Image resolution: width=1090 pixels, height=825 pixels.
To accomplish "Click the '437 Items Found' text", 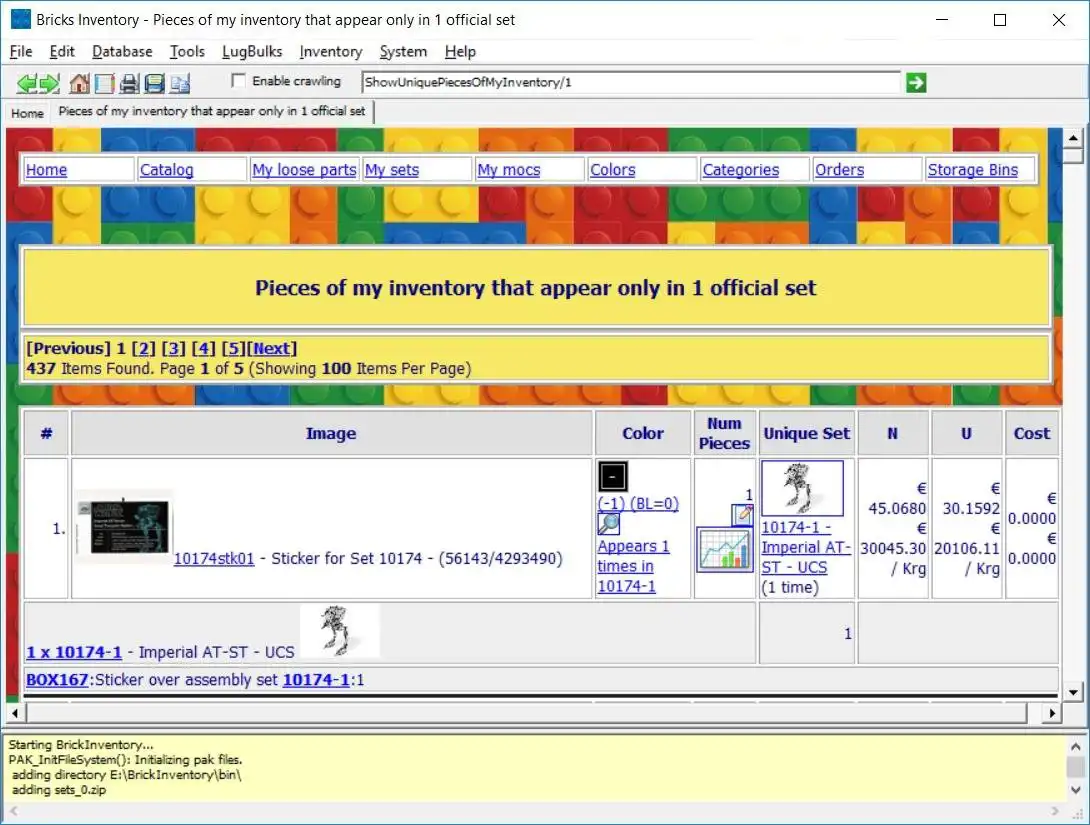I will [x=90, y=368].
